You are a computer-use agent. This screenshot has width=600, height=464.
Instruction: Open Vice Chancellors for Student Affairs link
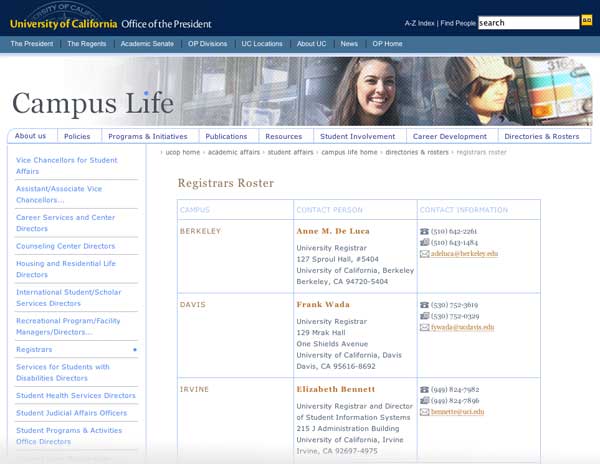pyautogui.click(x=67, y=166)
